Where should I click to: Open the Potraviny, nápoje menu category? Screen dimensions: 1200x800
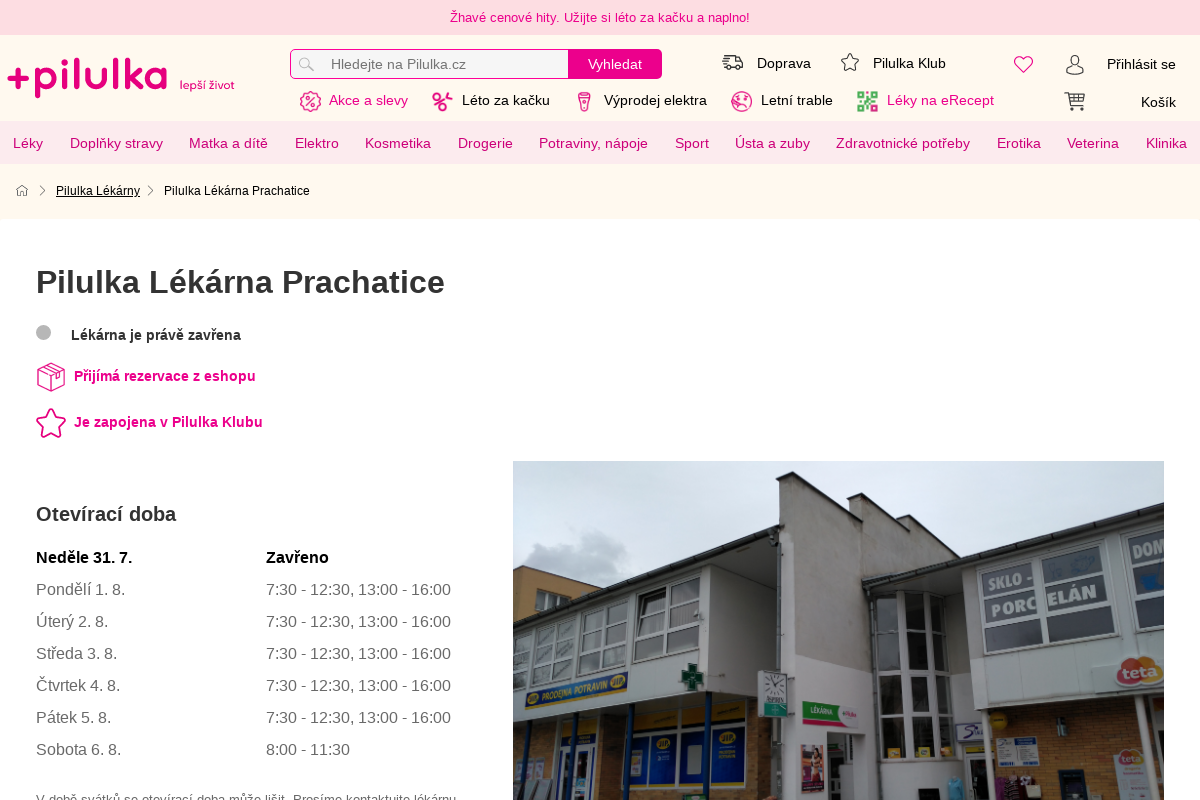(x=594, y=143)
